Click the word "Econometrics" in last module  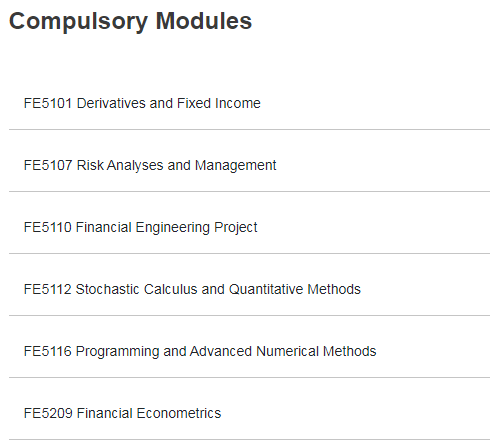click(179, 413)
